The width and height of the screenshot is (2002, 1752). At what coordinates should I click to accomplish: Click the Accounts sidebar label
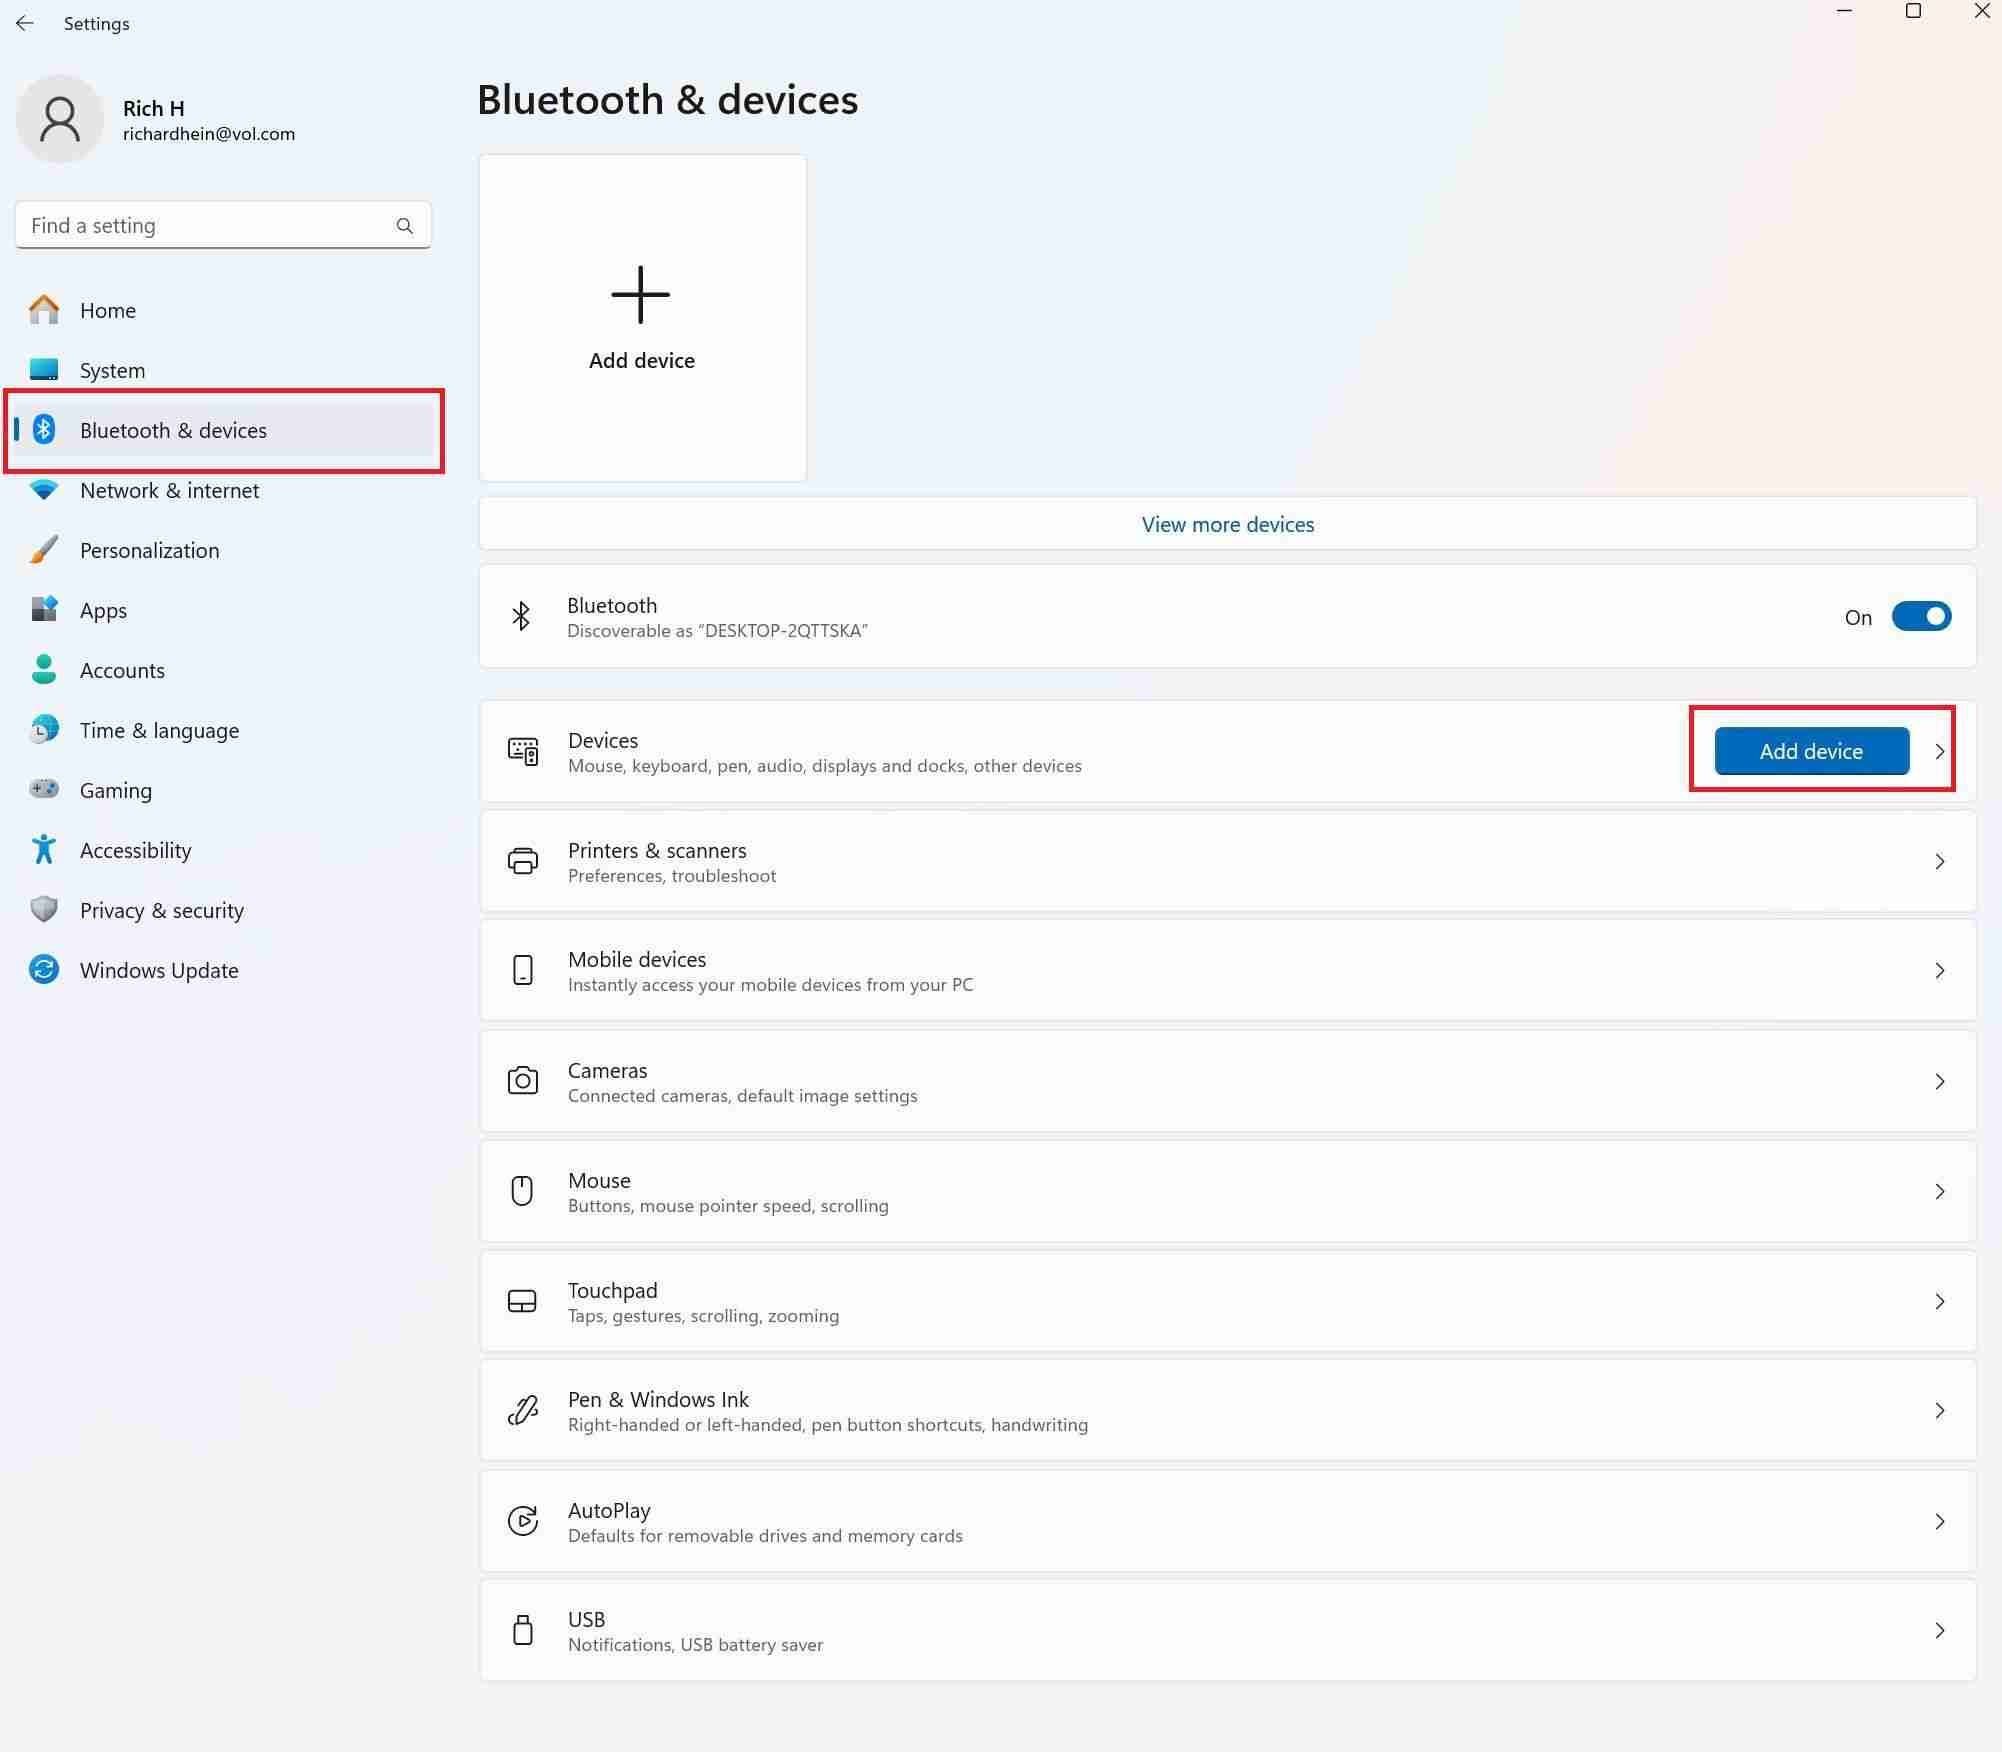tap(122, 671)
